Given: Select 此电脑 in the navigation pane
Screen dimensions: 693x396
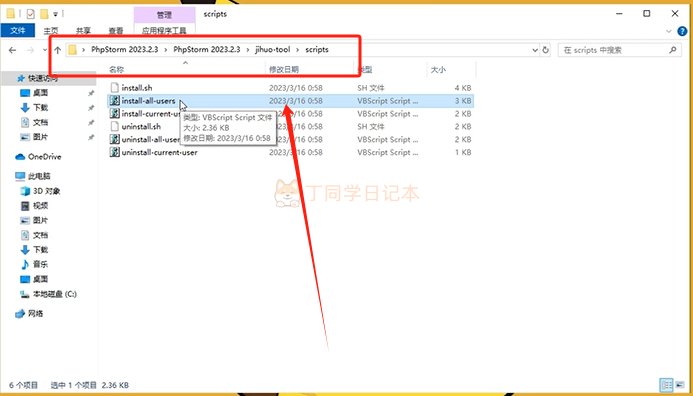Looking at the screenshot, I should [38, 176].
